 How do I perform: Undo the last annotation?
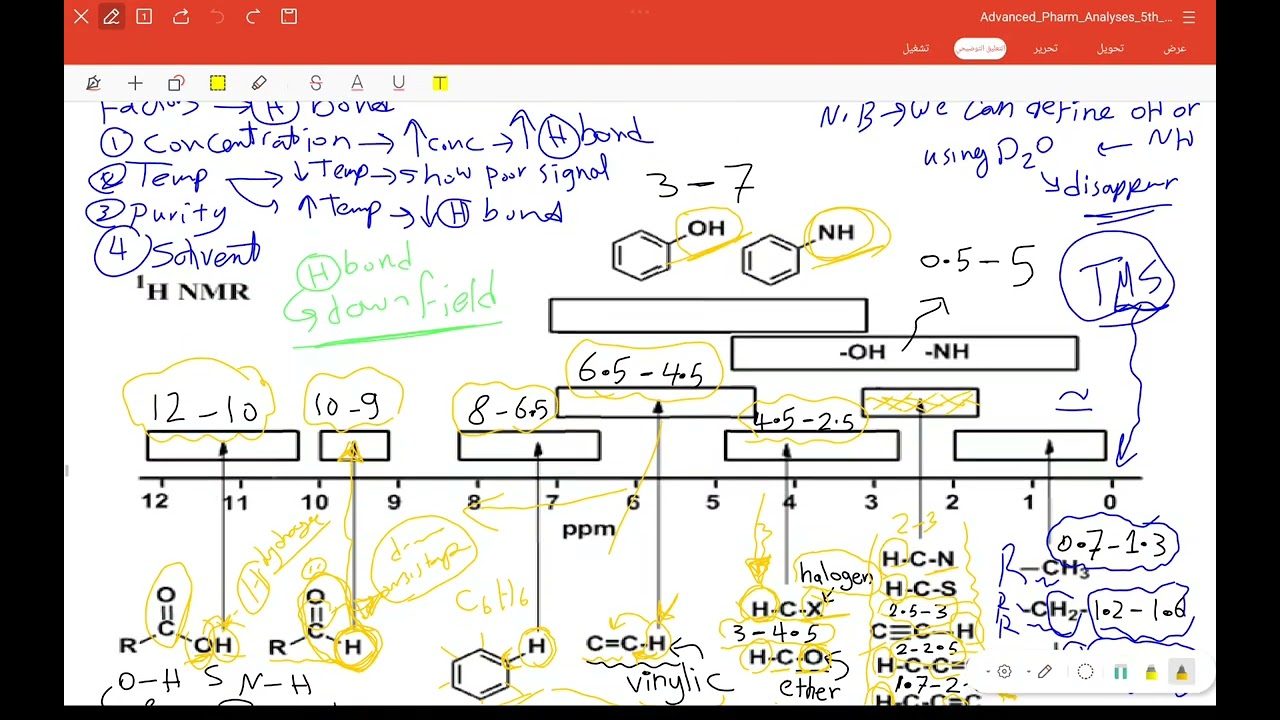point(217,17)
